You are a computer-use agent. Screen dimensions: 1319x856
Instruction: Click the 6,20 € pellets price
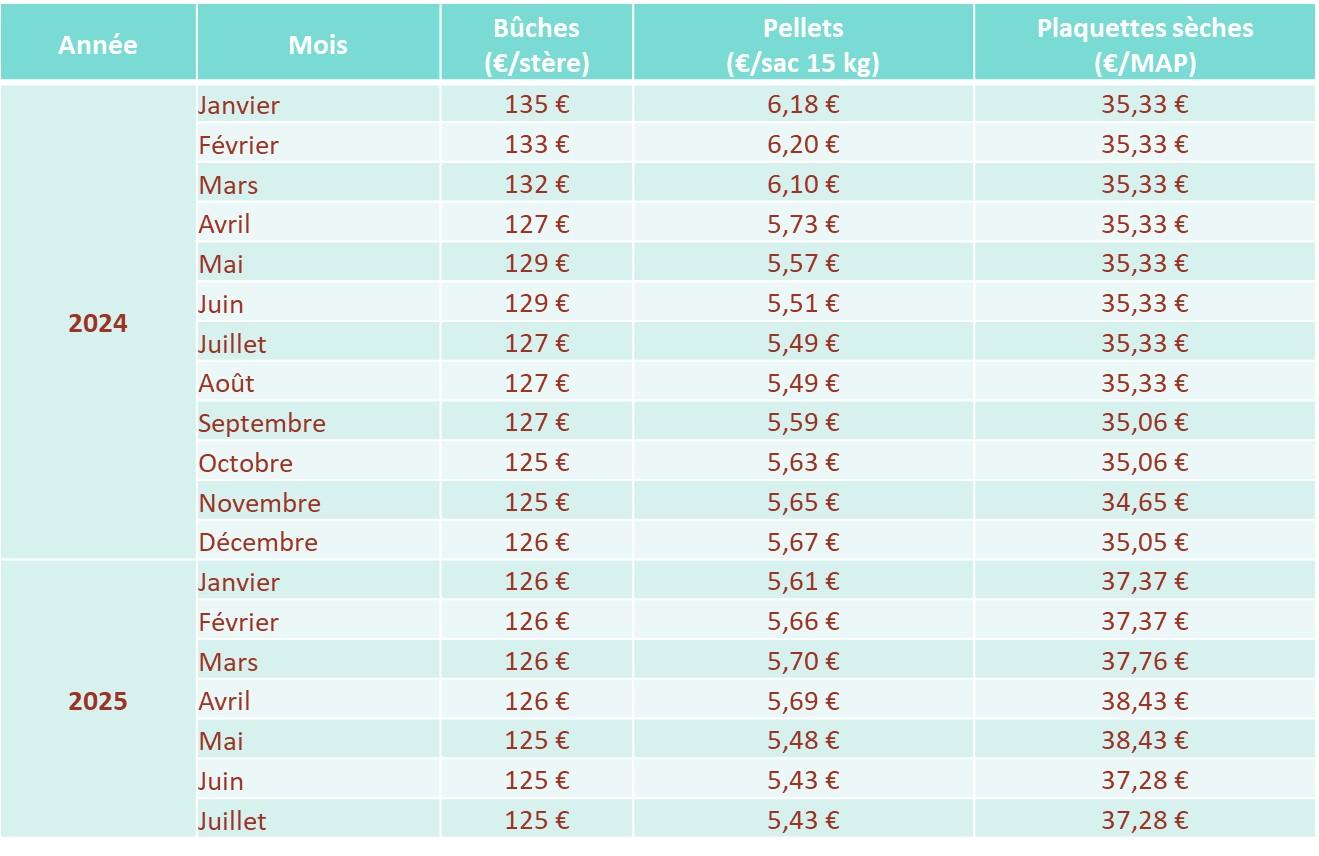click(x=803, y=144)
